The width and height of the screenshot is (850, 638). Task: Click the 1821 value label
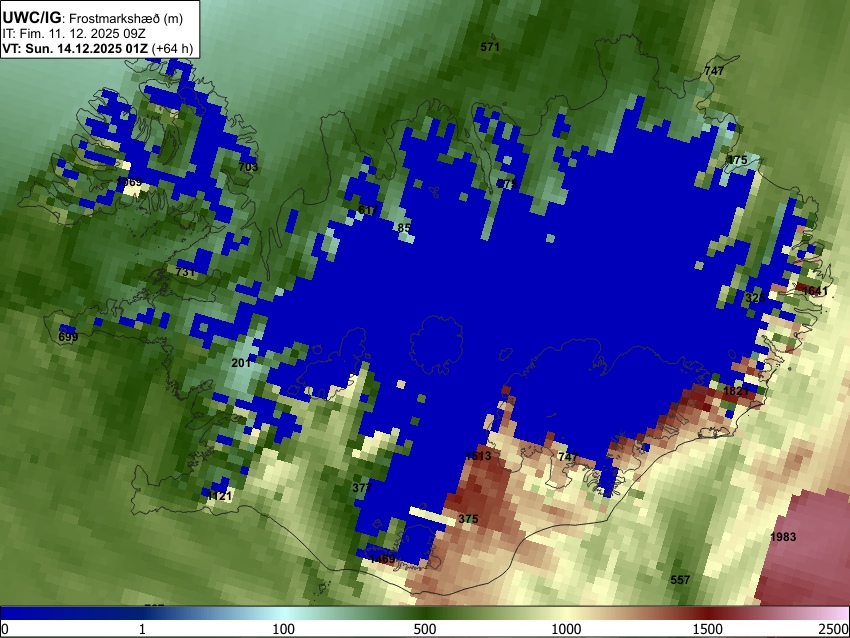point(736,391)
